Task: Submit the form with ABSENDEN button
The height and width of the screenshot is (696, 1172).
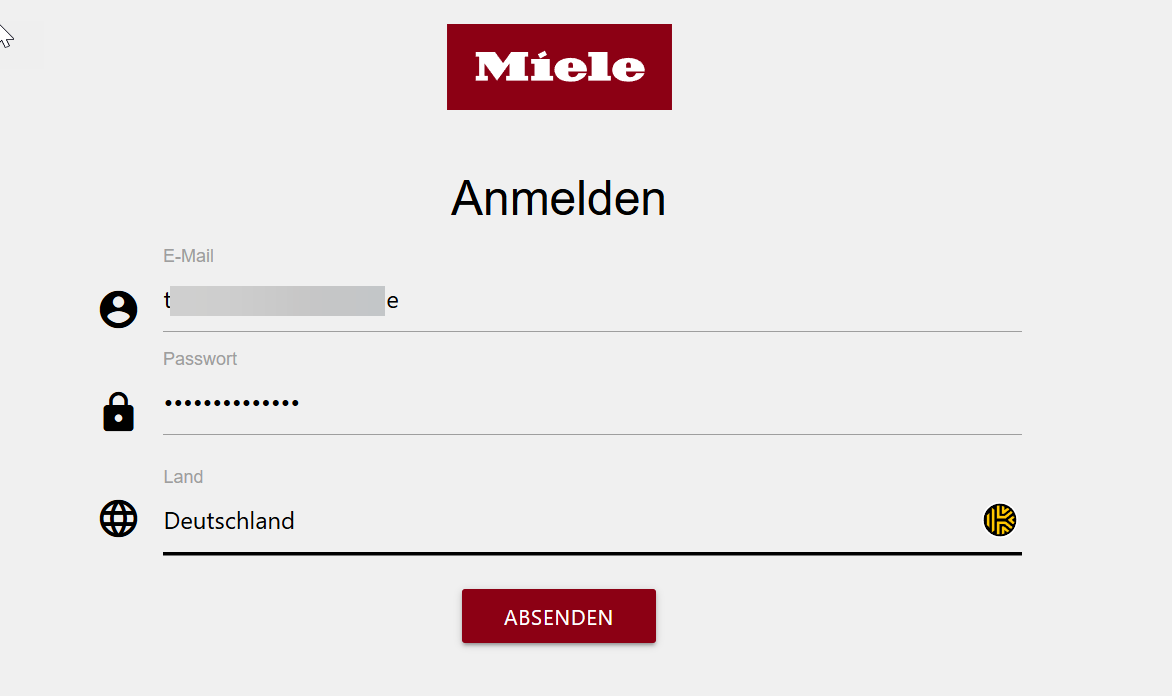Action: [558, 617]
